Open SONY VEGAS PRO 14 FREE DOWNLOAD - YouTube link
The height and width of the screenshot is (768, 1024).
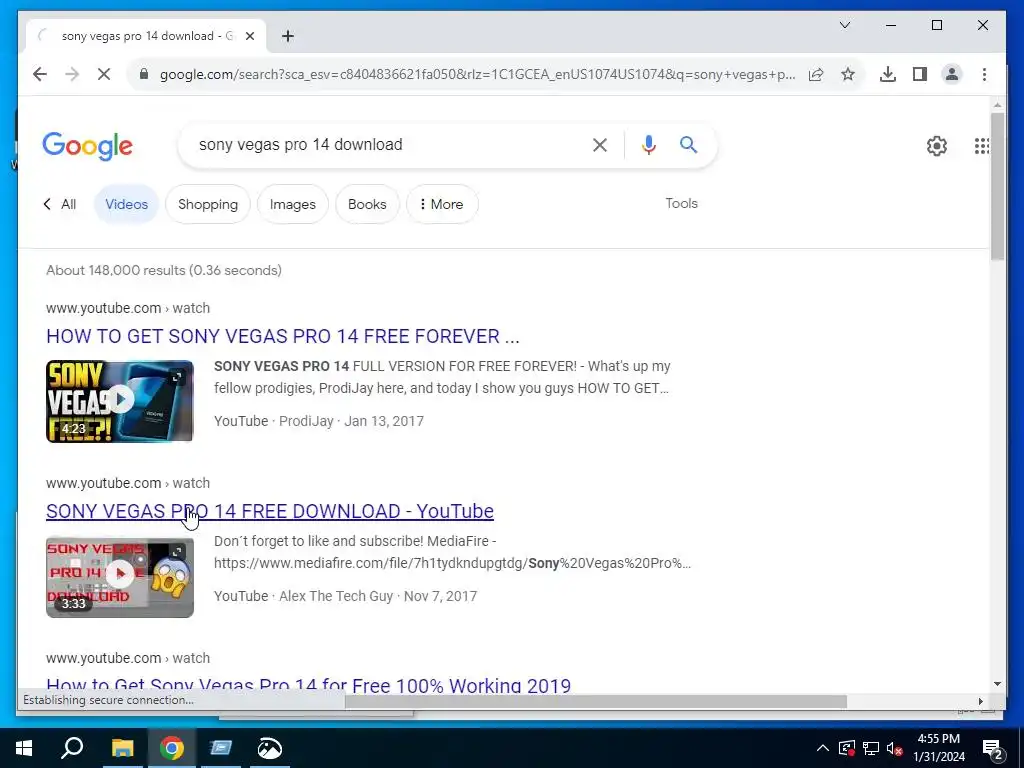270,511
